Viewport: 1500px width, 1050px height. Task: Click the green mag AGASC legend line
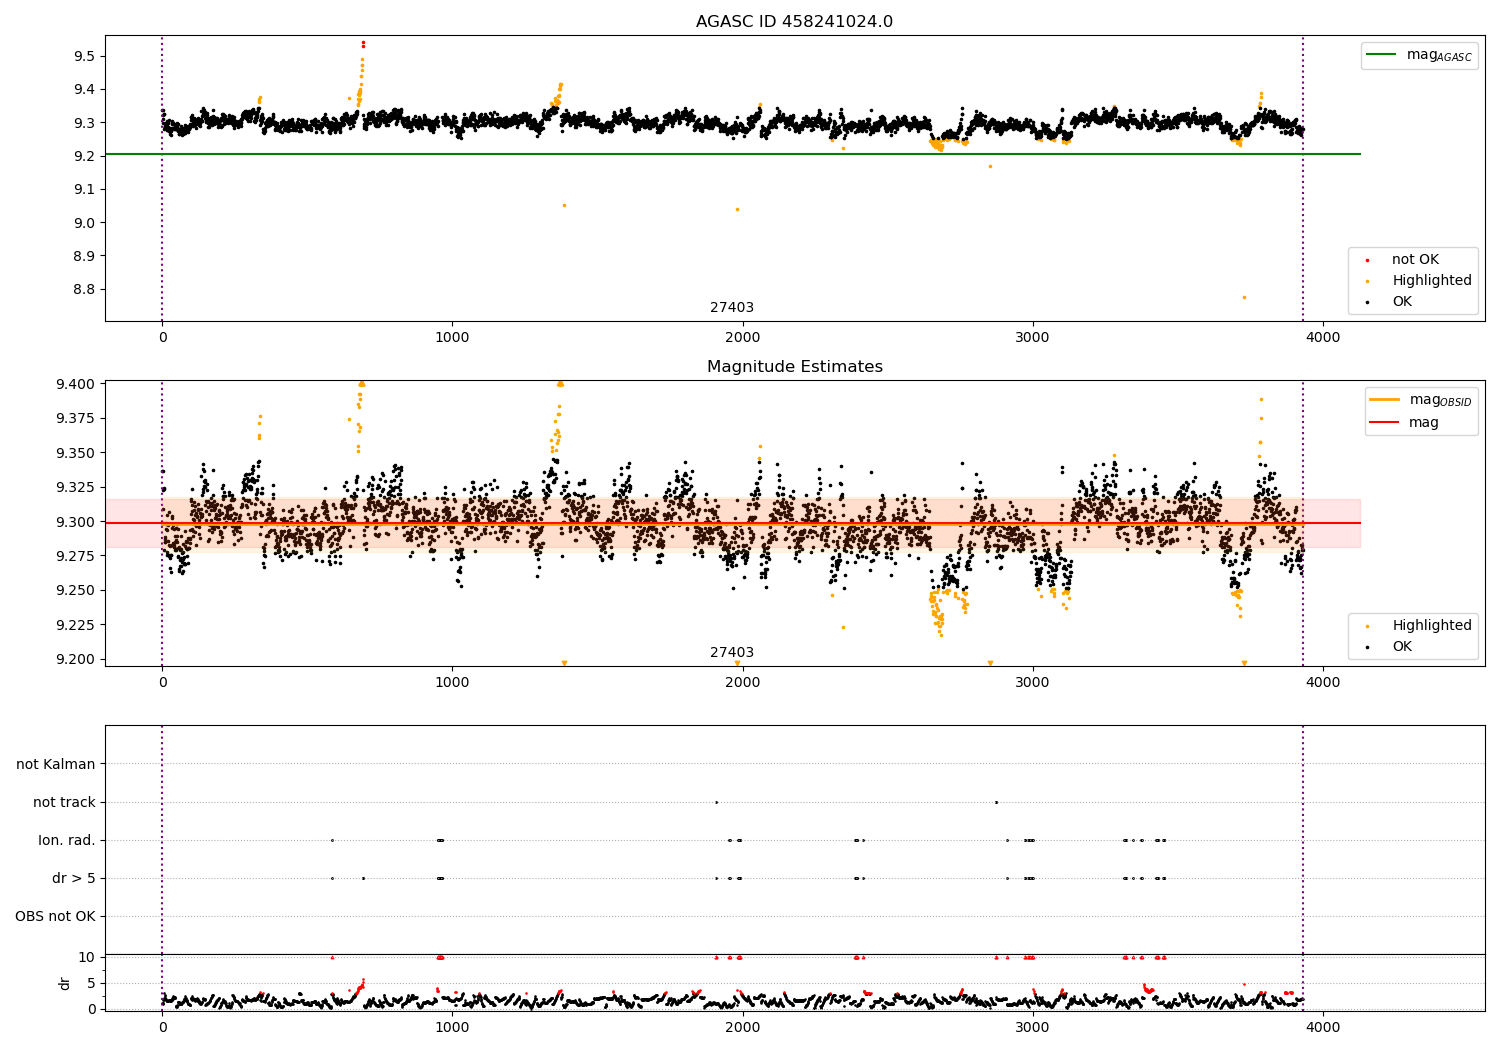coord(1383,55)
